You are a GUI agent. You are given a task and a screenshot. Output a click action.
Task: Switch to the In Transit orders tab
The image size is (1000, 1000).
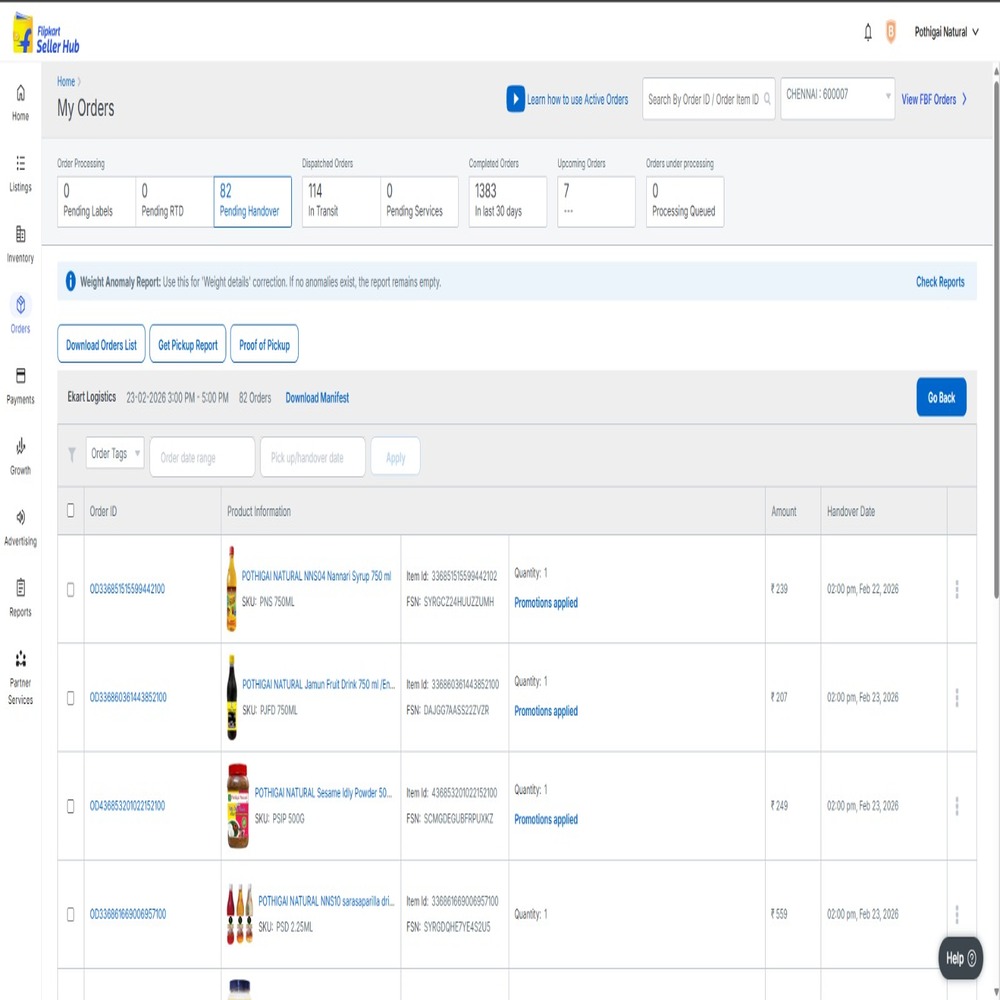tap(341, 201)
